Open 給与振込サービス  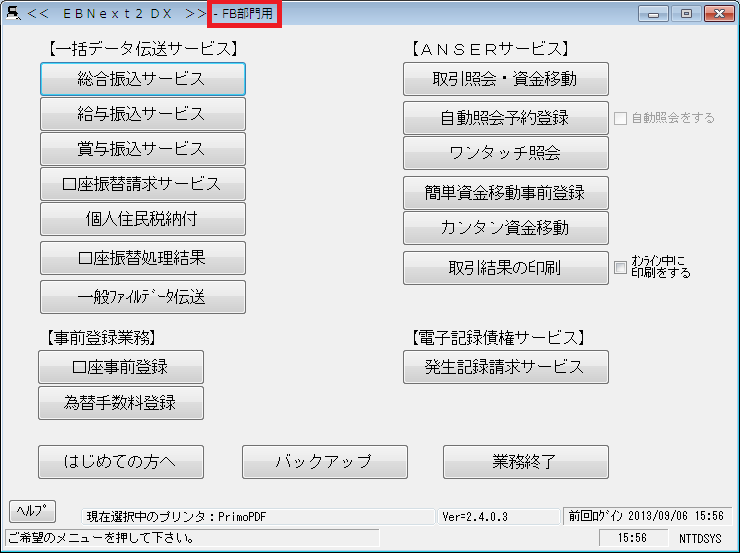click(143, 114)
